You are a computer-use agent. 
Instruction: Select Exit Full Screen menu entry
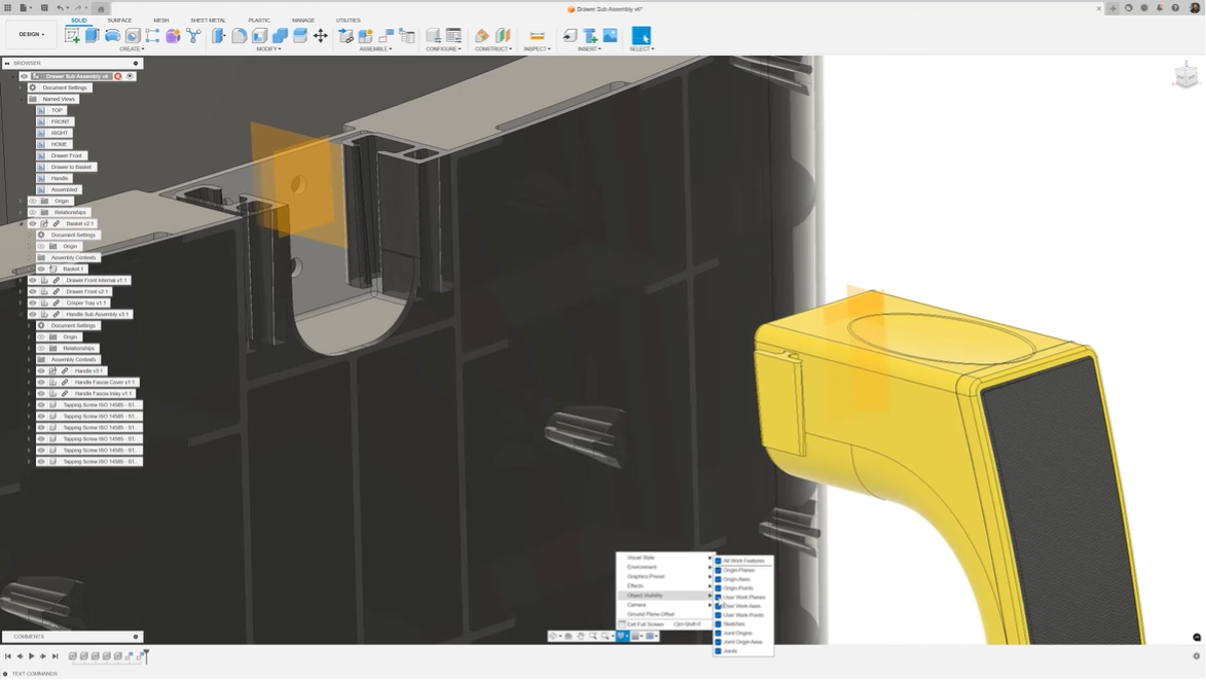coord(665,624)
